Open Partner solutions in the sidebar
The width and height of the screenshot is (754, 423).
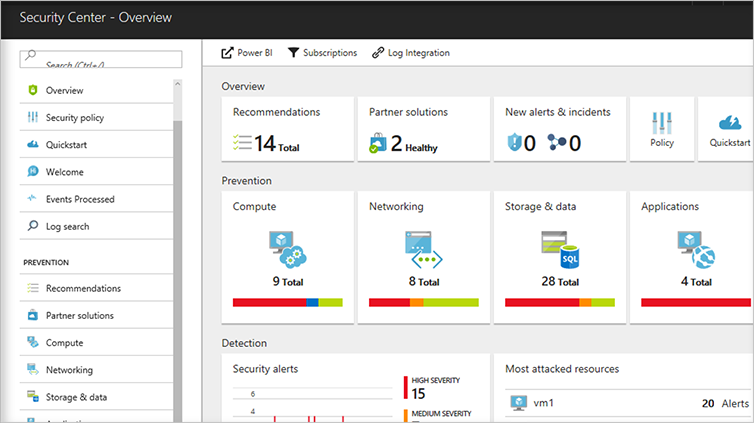point(97,315)
